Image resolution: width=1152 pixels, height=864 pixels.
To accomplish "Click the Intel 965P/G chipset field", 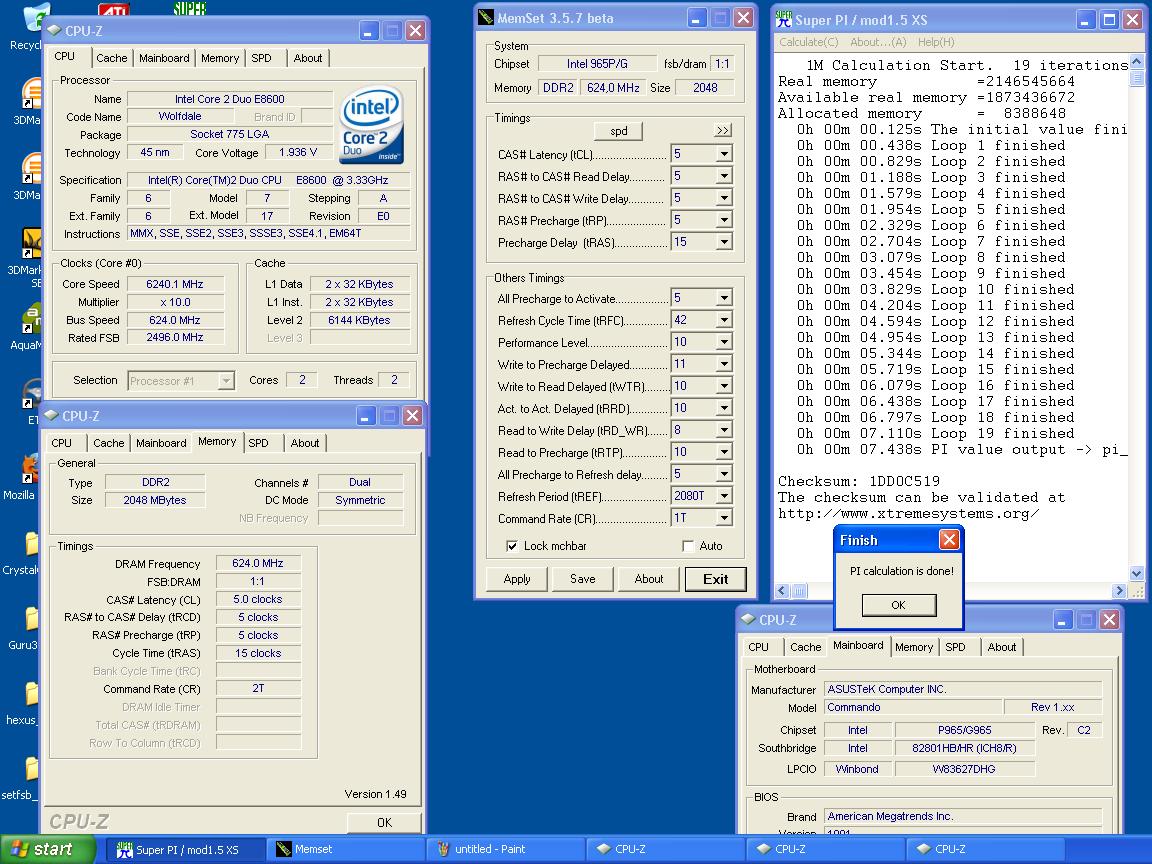I will [x=597, y=64].
